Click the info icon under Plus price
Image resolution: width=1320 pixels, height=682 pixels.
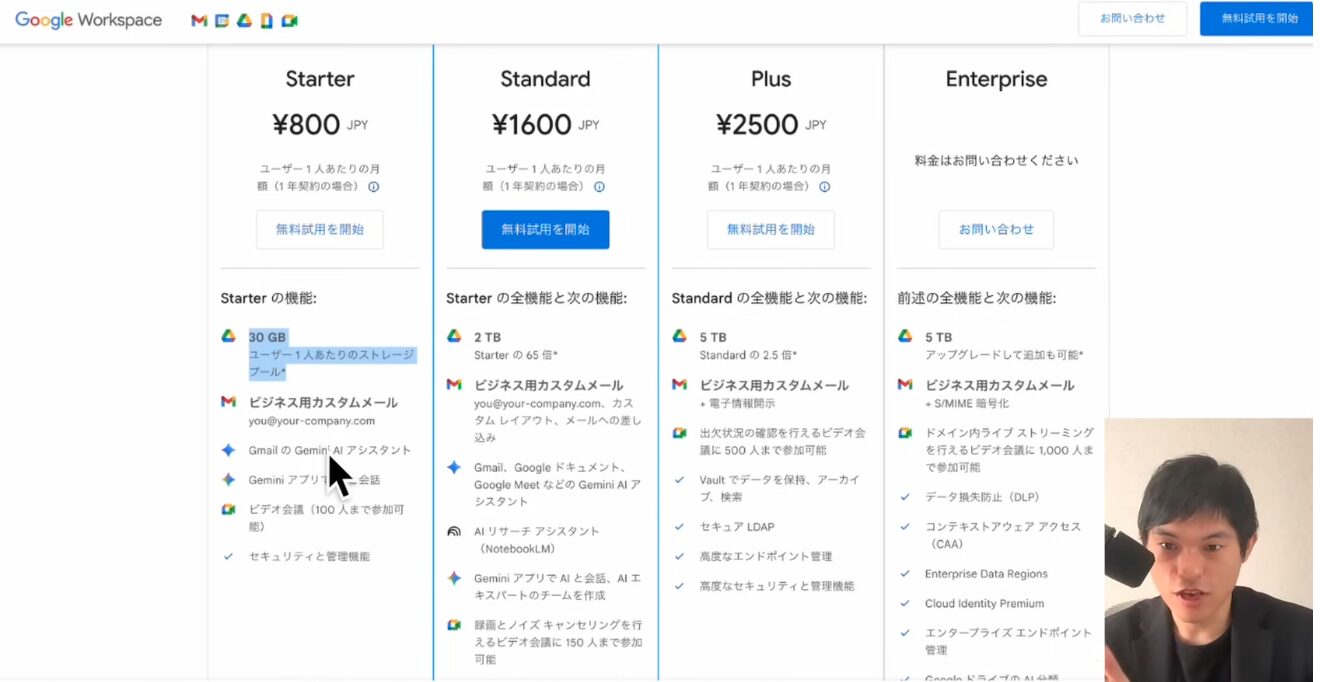(x=825, y=187)
